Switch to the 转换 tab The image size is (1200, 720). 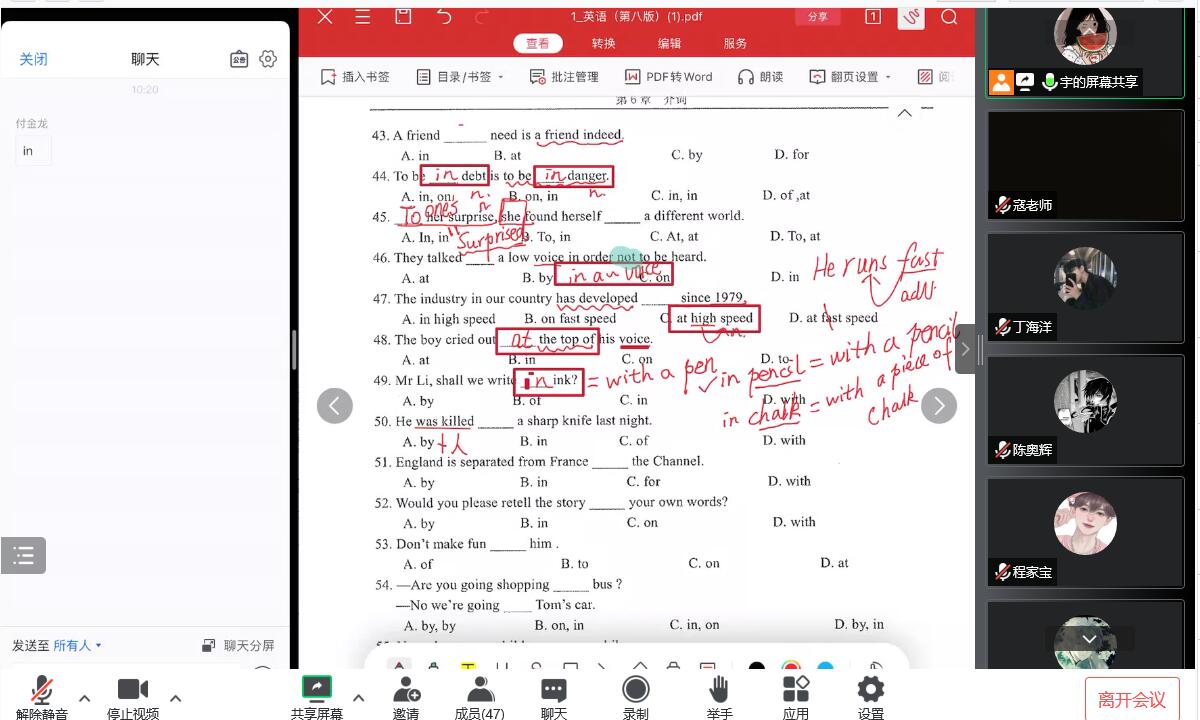point(604,43)
